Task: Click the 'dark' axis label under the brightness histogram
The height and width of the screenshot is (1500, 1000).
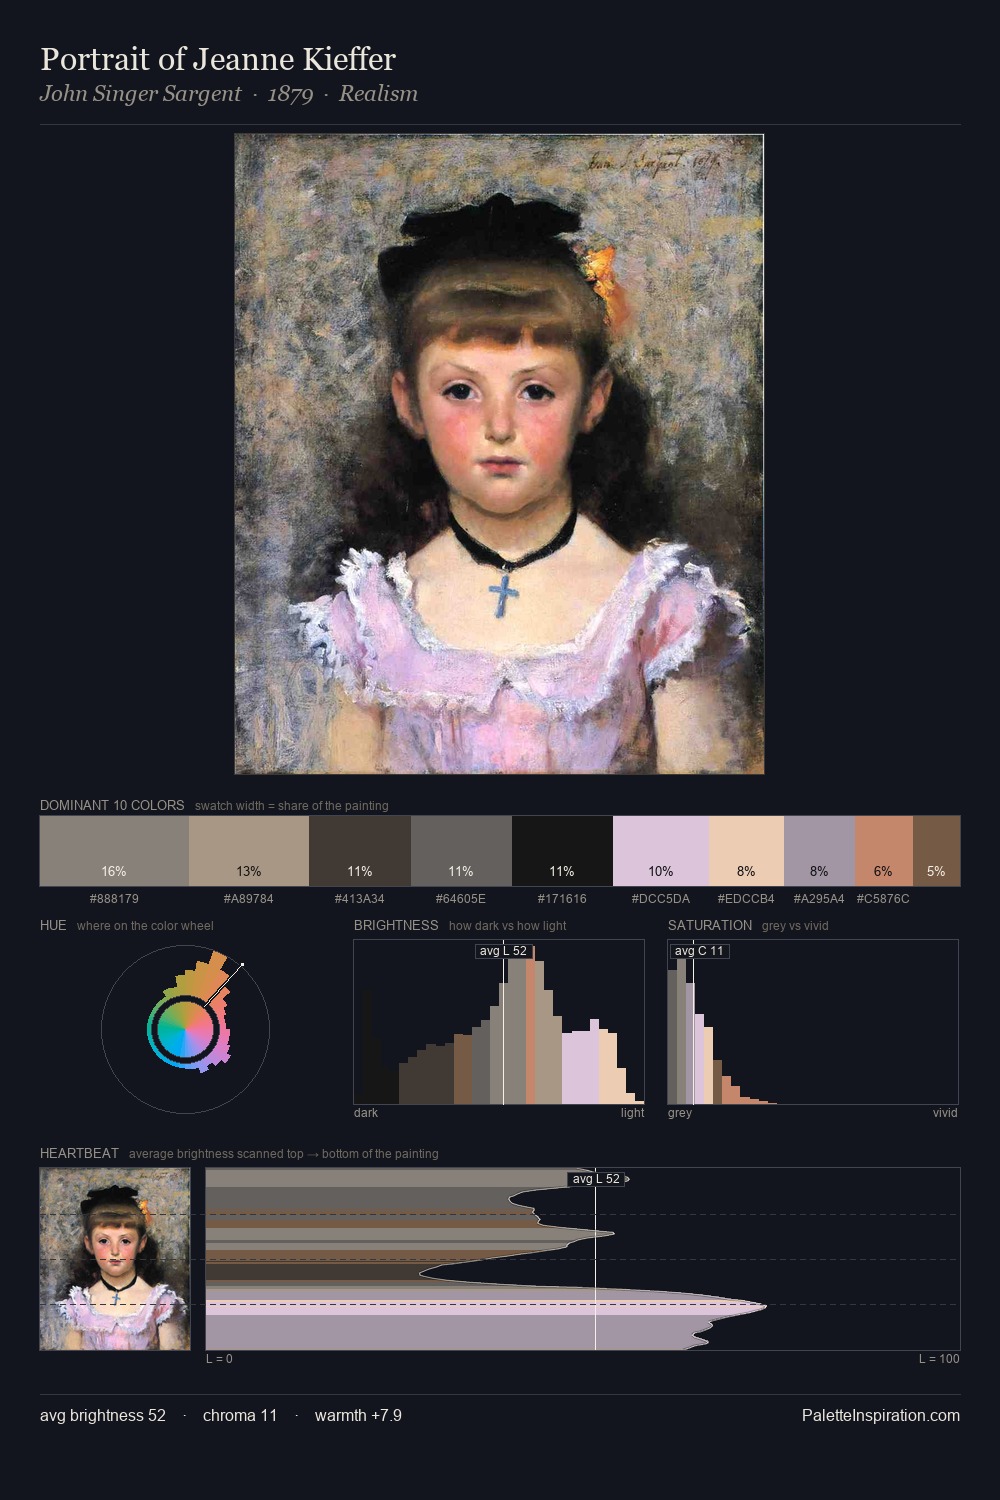Action: coord(366,1113)
